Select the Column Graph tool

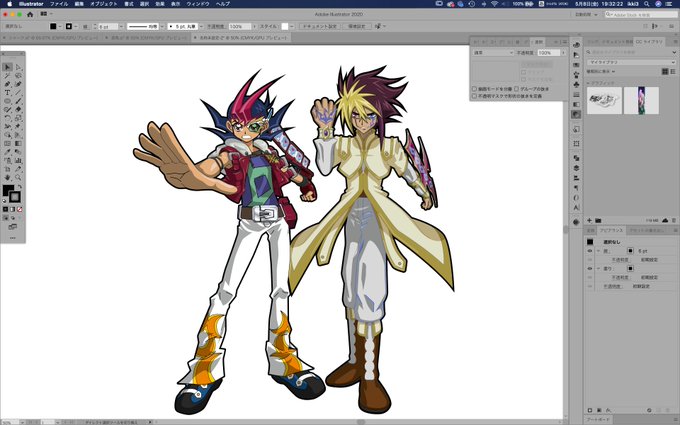click(18, 160)
